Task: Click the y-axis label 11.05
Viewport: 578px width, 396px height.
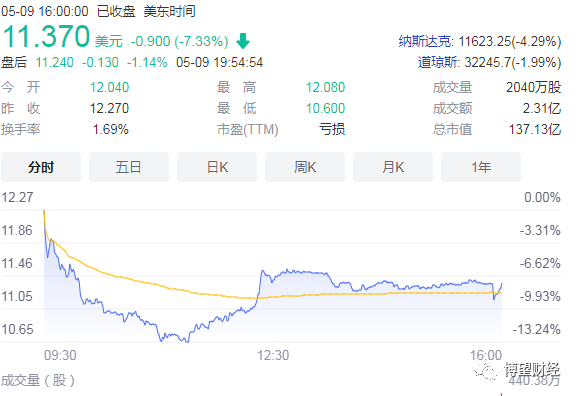Action: point(17,296)
